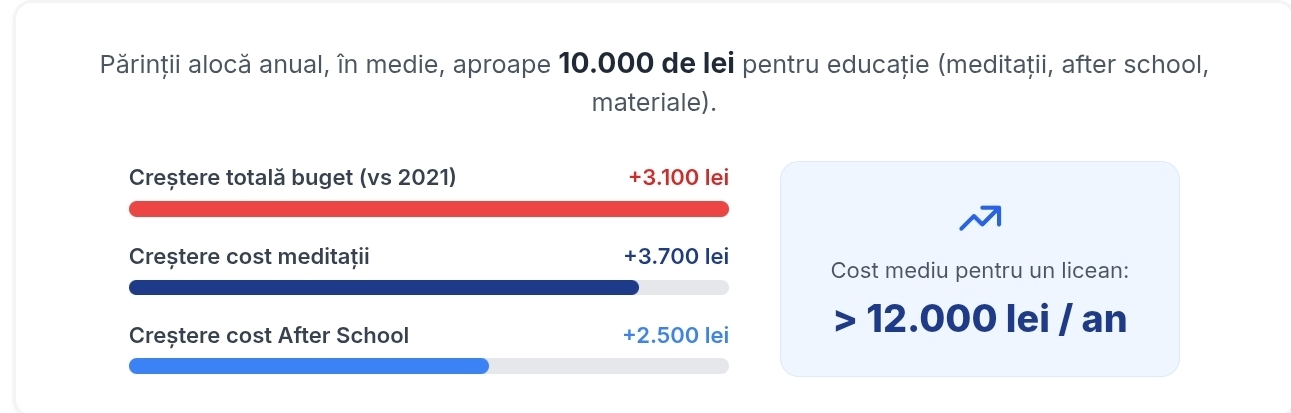Click the unfilled gray part of After School bar

609,366
